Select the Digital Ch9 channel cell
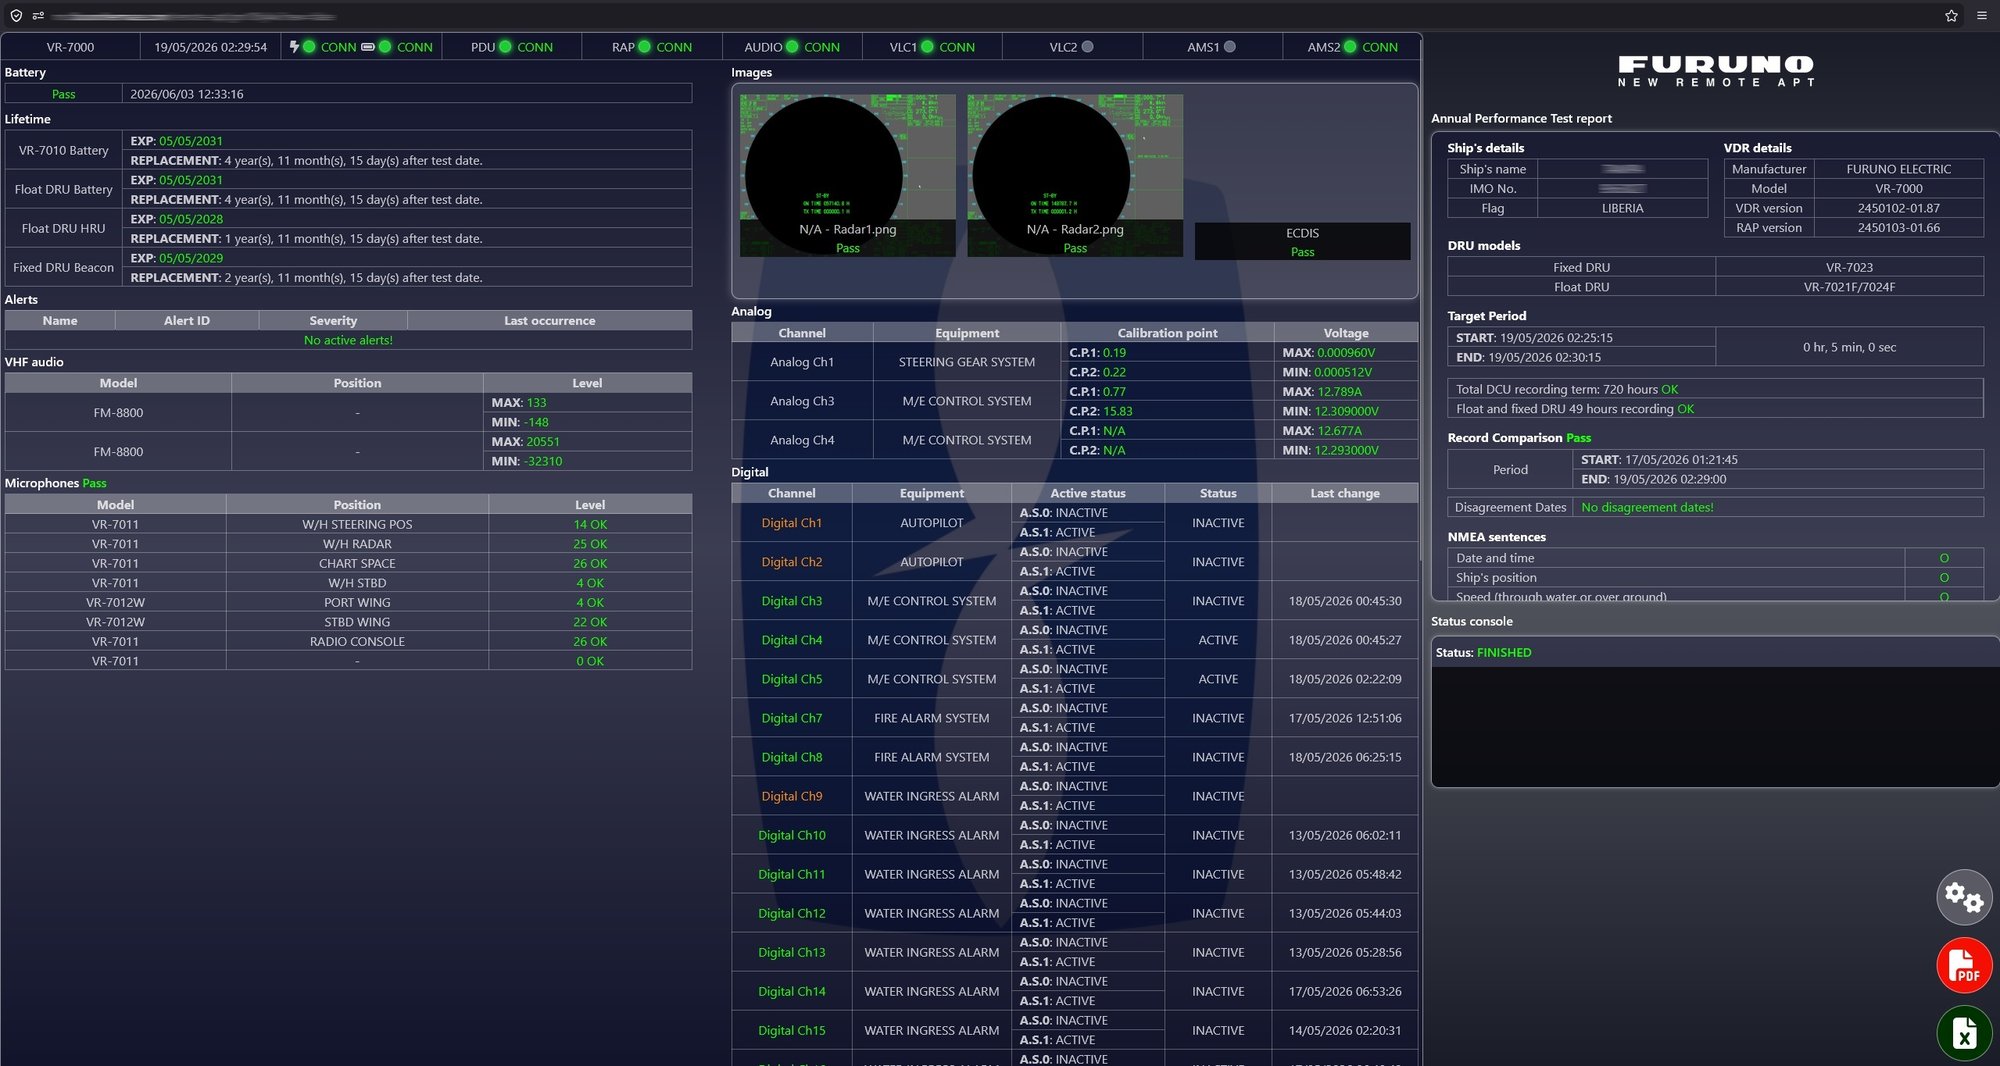Viewport: 2000px width, 1066px height. 792,796
